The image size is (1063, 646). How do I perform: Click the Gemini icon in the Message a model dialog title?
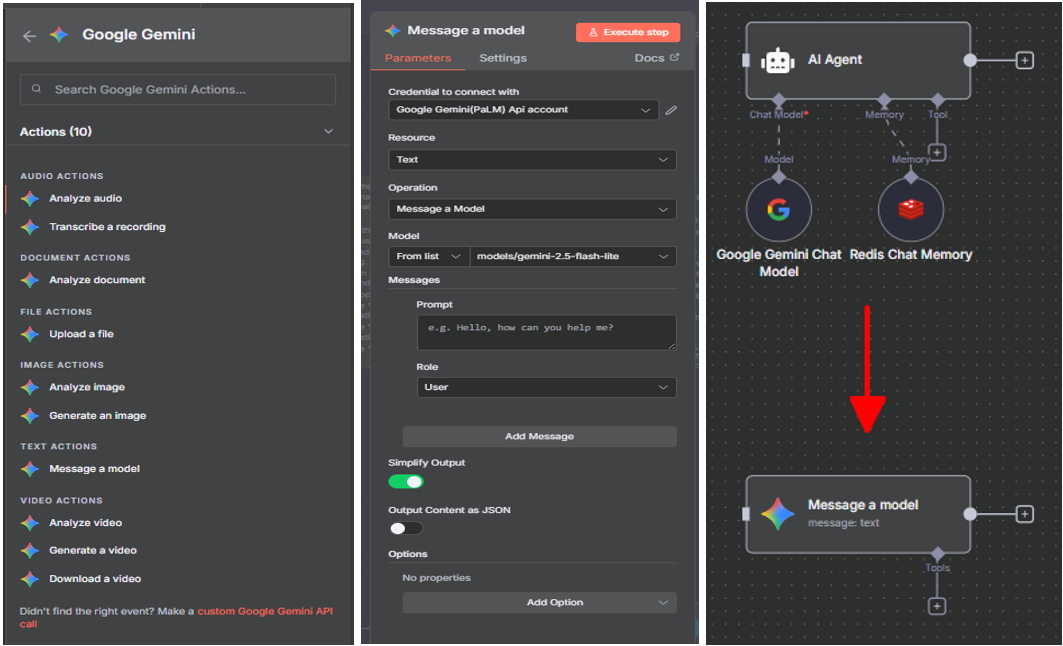click(x=393, y=31)
